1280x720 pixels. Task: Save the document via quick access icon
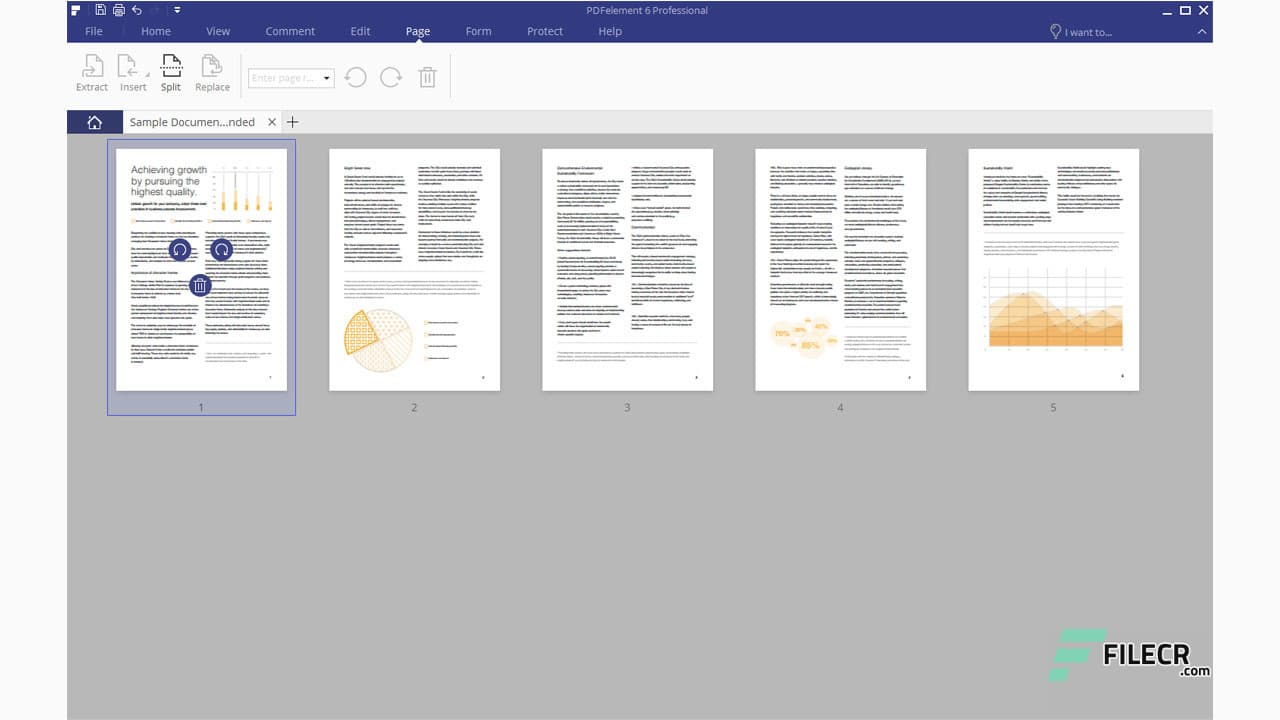(101, 9)
